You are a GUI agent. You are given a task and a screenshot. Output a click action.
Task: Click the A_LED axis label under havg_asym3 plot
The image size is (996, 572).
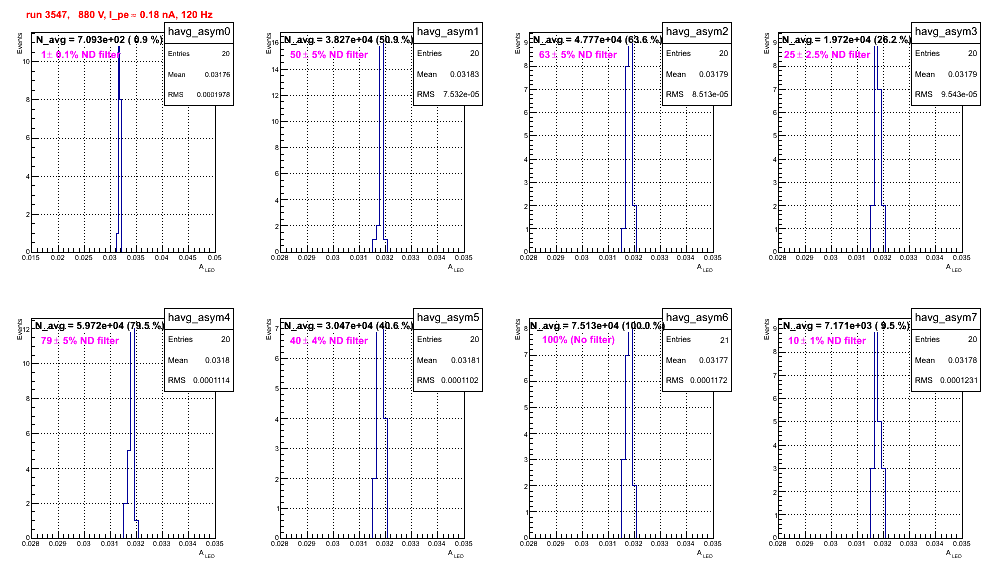tap(954, 268)
